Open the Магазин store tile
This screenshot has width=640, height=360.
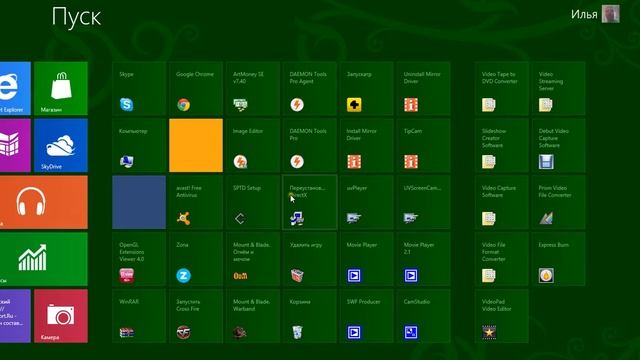point(61,89)
